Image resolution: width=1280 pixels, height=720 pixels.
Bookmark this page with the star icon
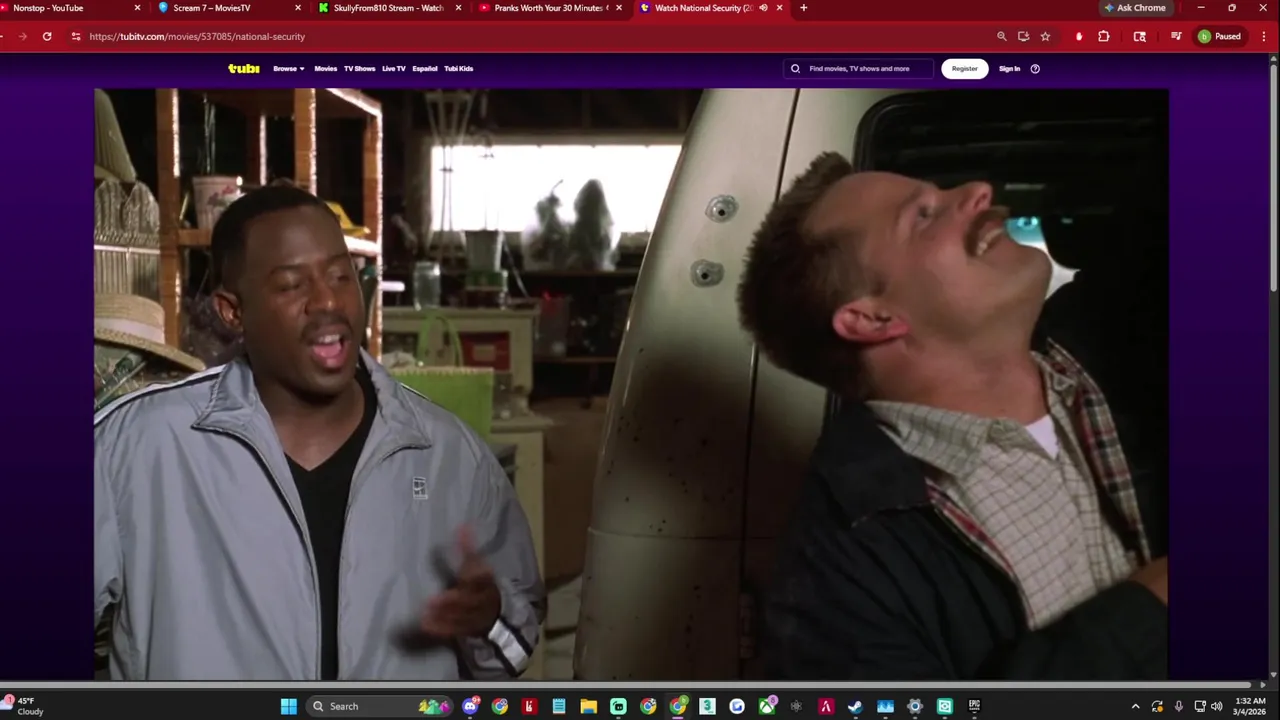click(x=1045, y=36)
